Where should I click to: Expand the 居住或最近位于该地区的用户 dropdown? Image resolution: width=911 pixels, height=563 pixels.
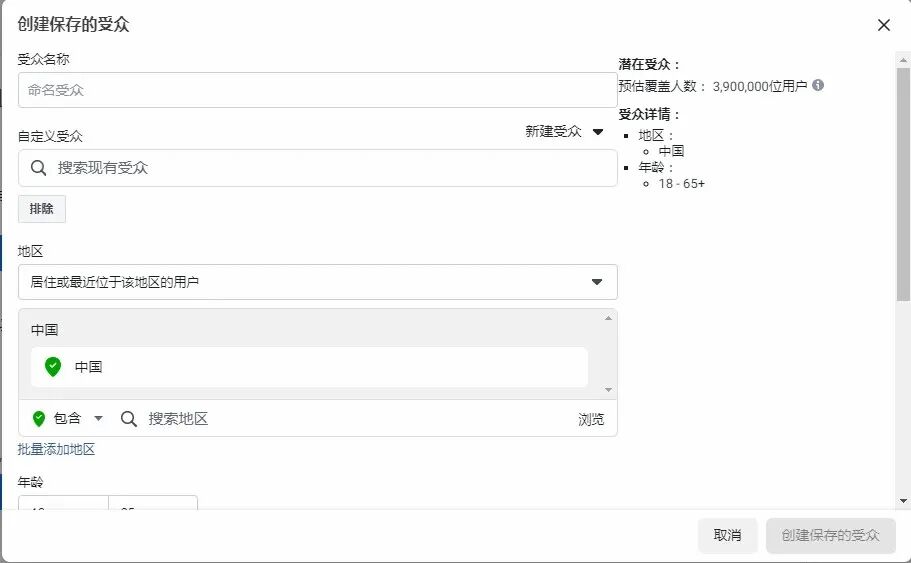click(317, 282)
